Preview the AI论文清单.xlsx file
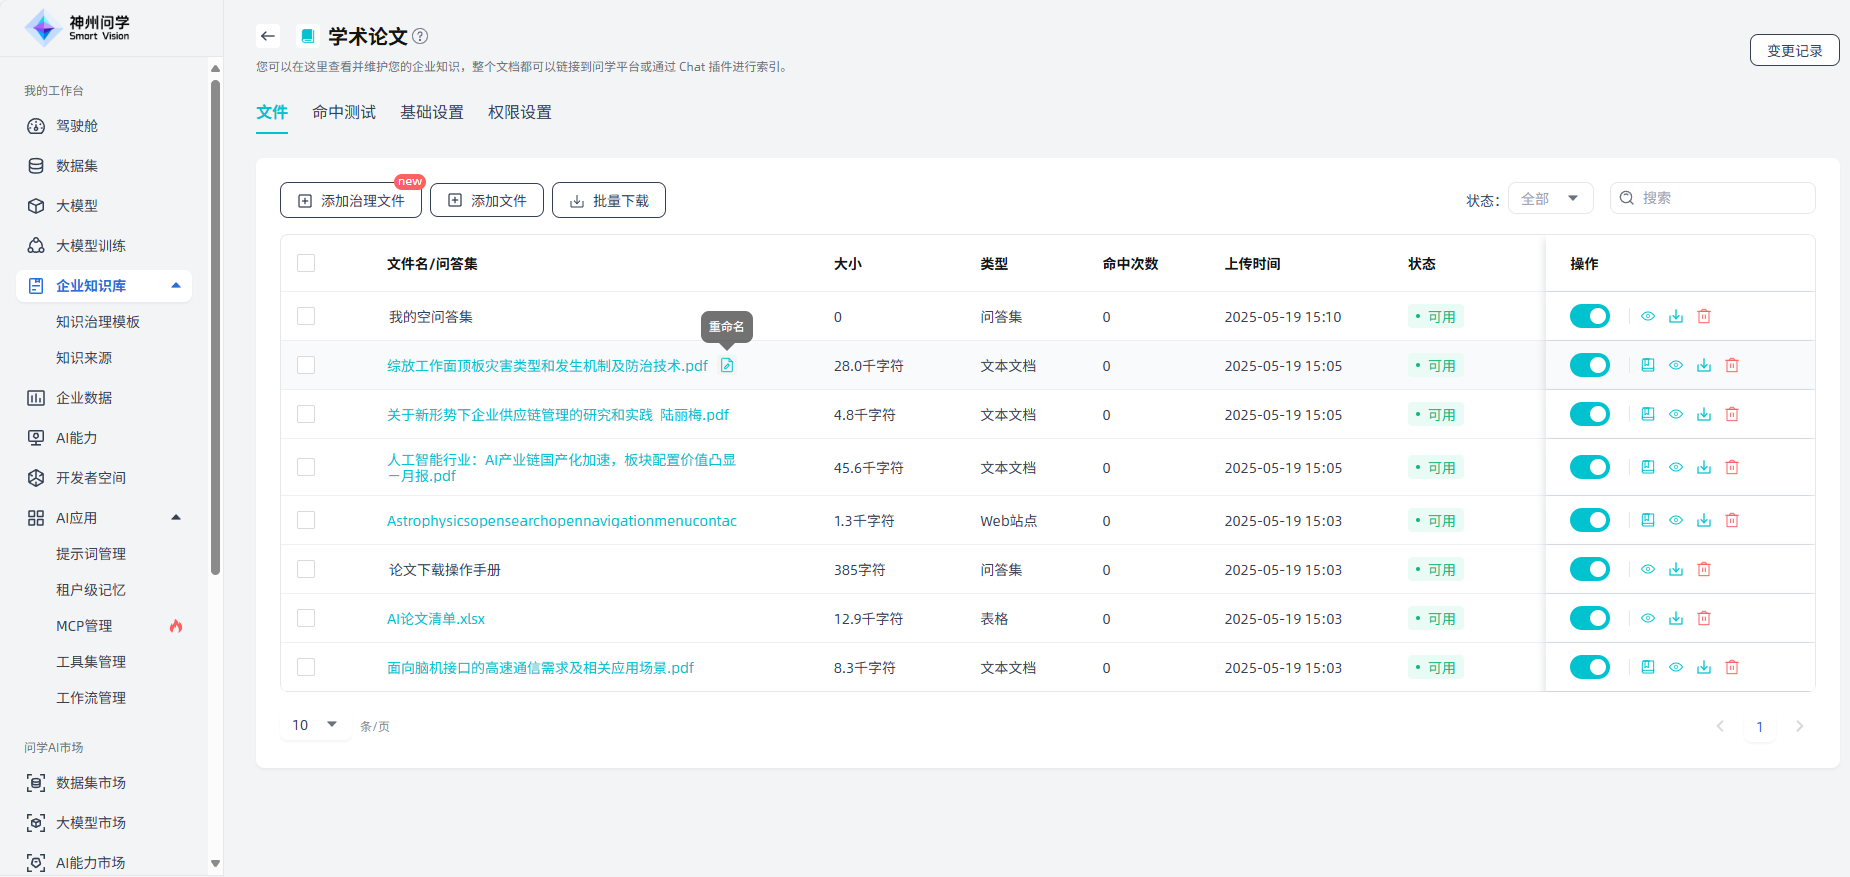The width and height of the screenshot is (1850, 877). 1648,618
